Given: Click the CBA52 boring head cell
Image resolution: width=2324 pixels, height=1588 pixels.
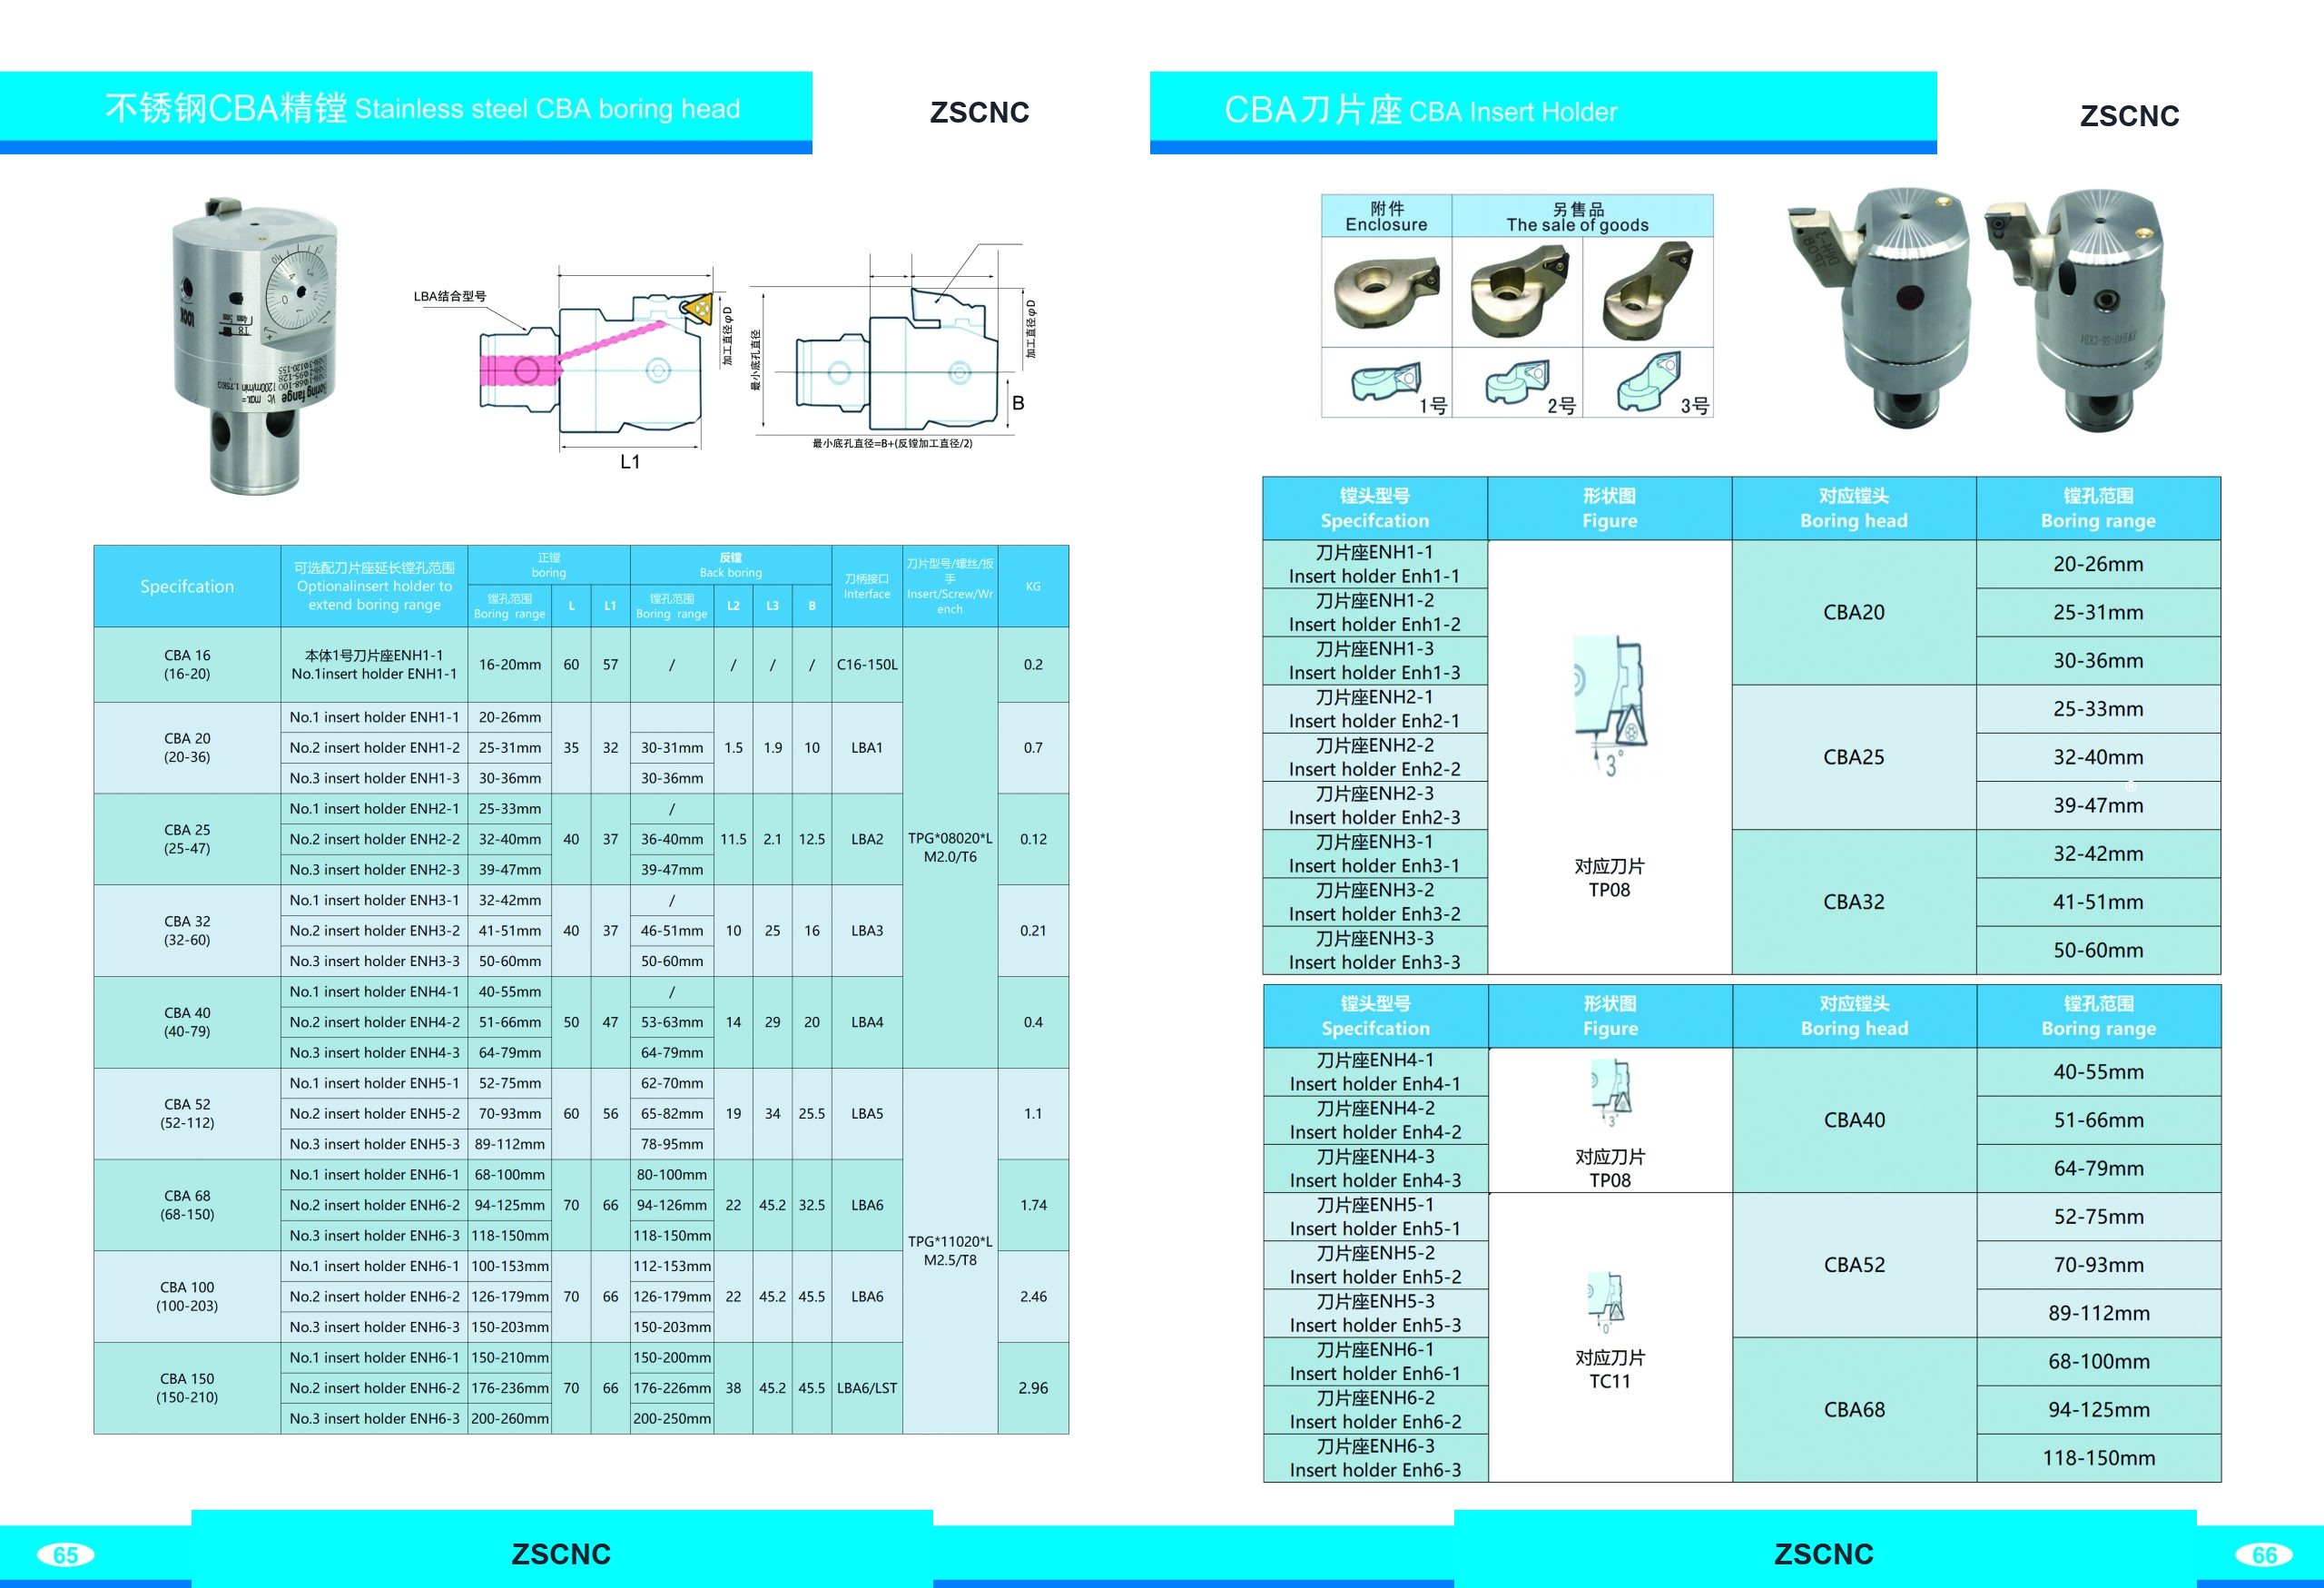Looking at the screenshot, I should [1855, 1265].
